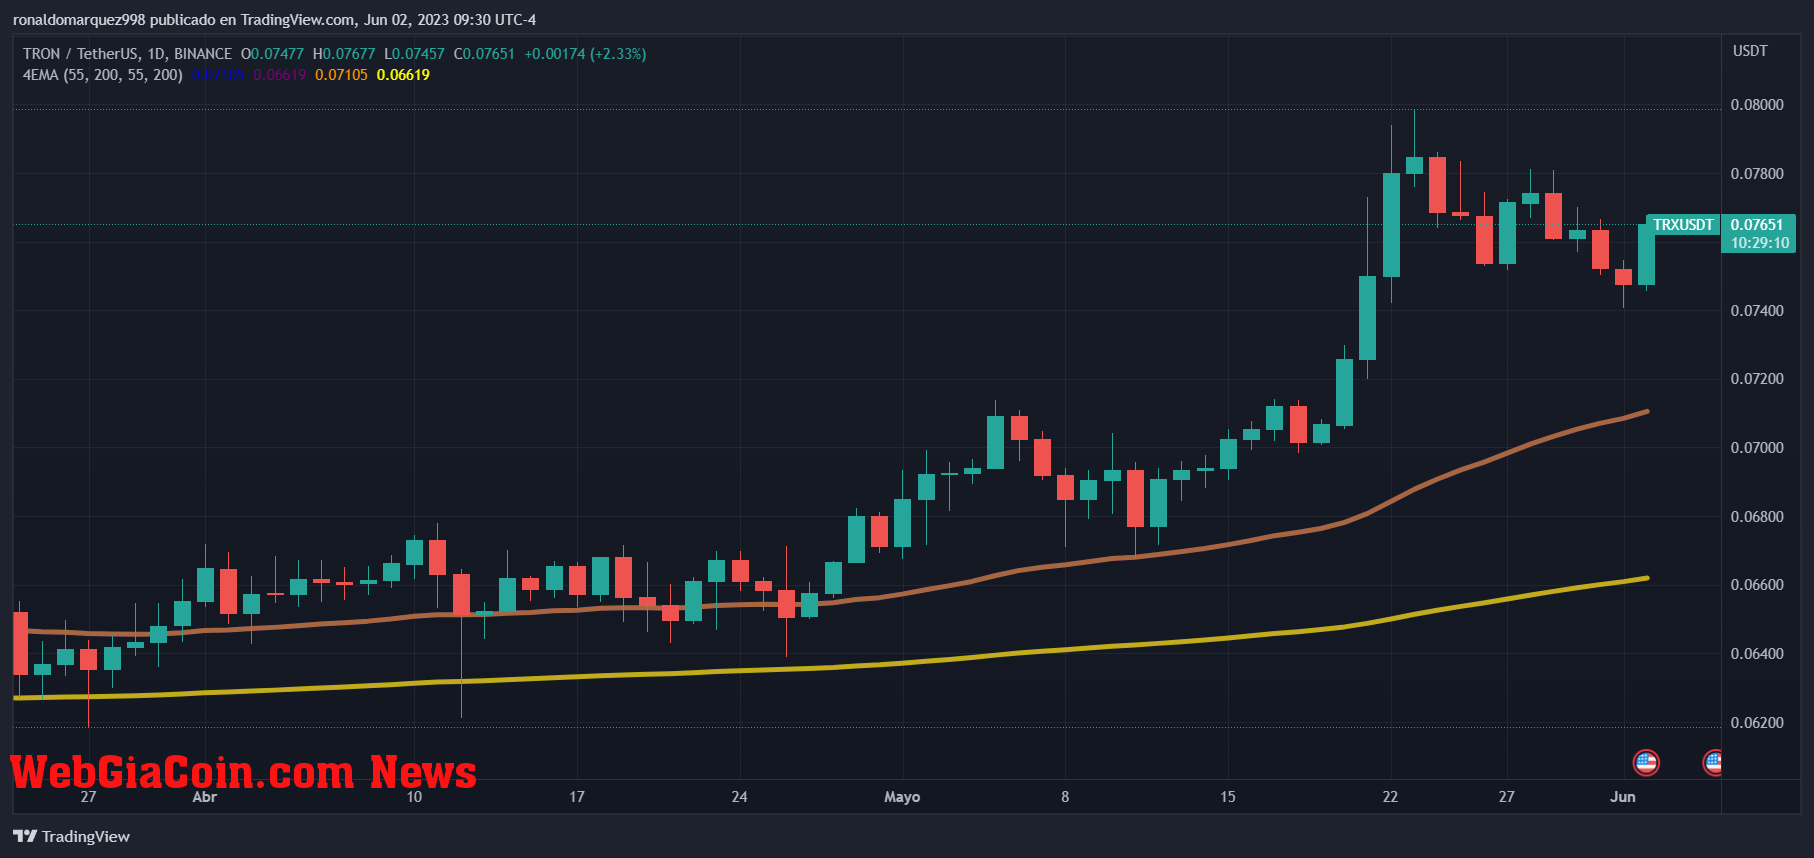Image resolution: width=1814 pixels, height=858 pixels.
Task: Click the 27 date label just before Jun
Action: (1507, 797)
